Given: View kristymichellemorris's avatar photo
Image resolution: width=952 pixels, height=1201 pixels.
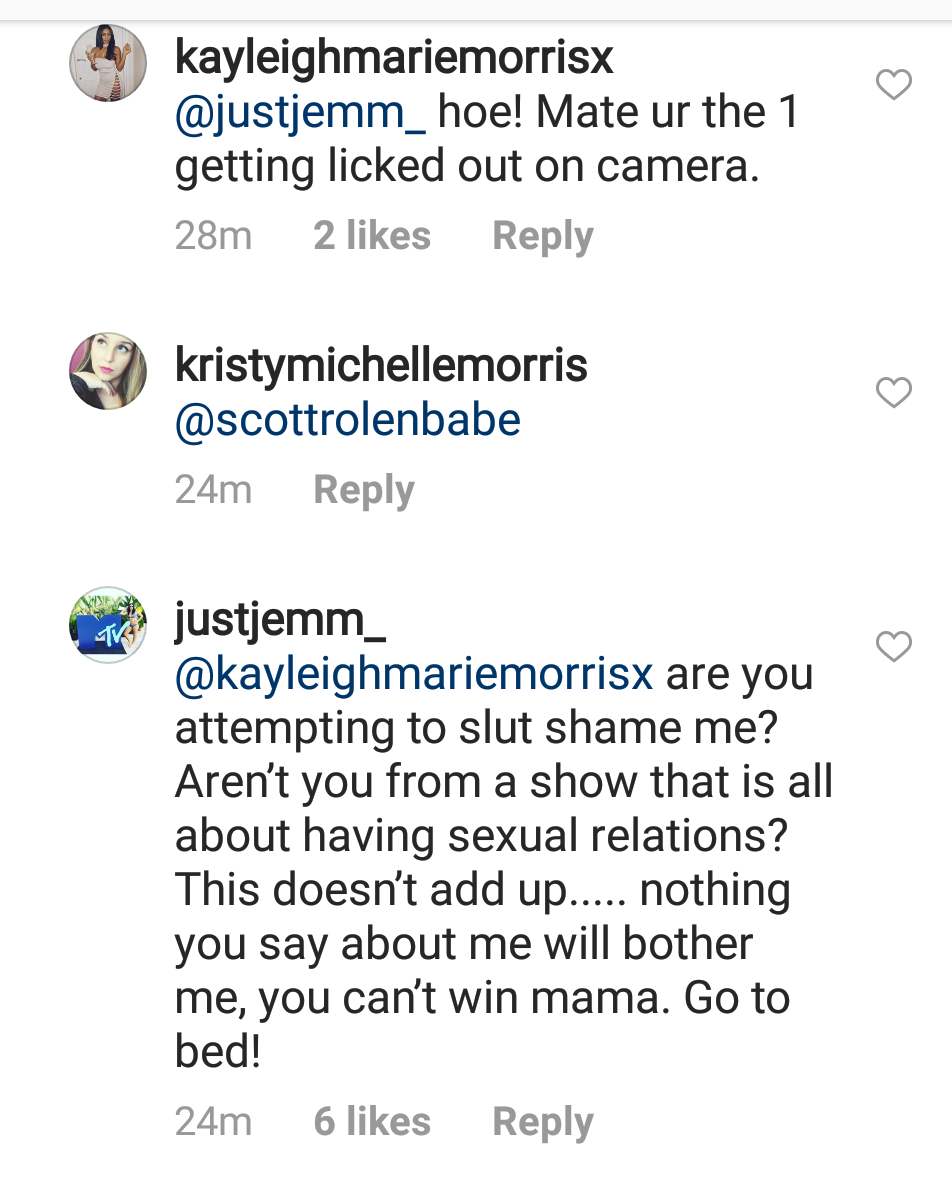Looking at the screenshot, I should [x=108, y=370].
